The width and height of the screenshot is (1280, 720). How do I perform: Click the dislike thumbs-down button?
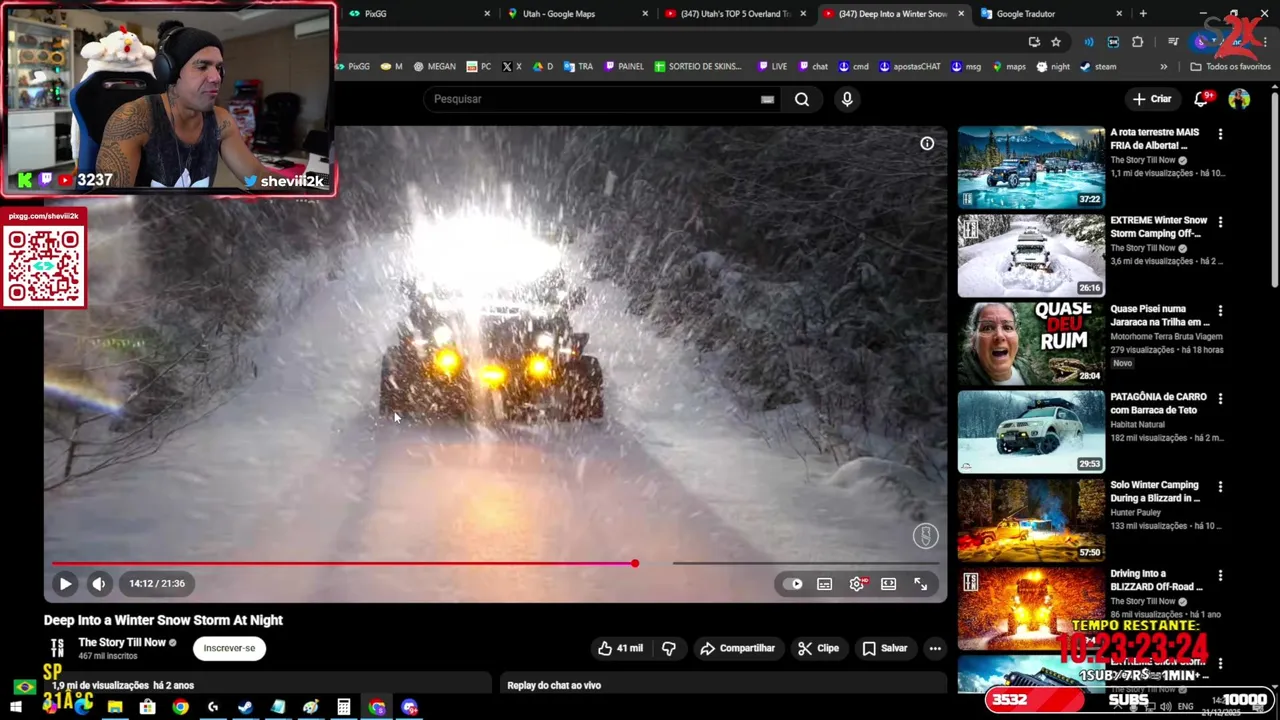669,648
